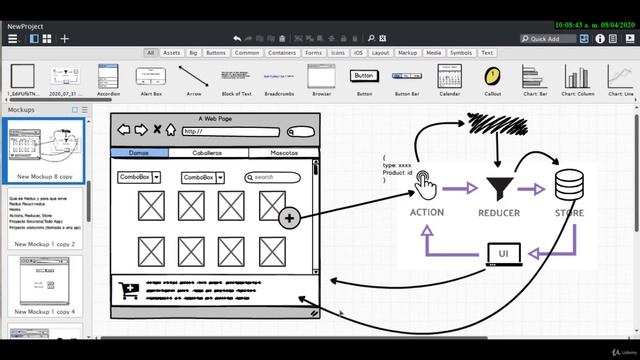Select the Damas tab in mockup
This screenshot has width=640, height=360.
(139, 153)
